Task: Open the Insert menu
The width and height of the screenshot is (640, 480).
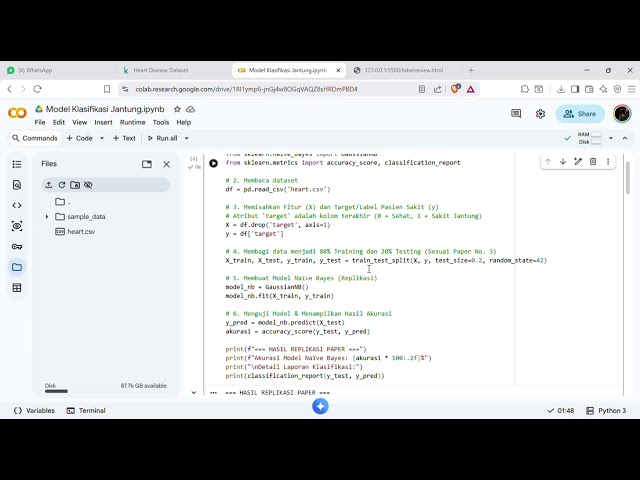Action: coord(103,122)
